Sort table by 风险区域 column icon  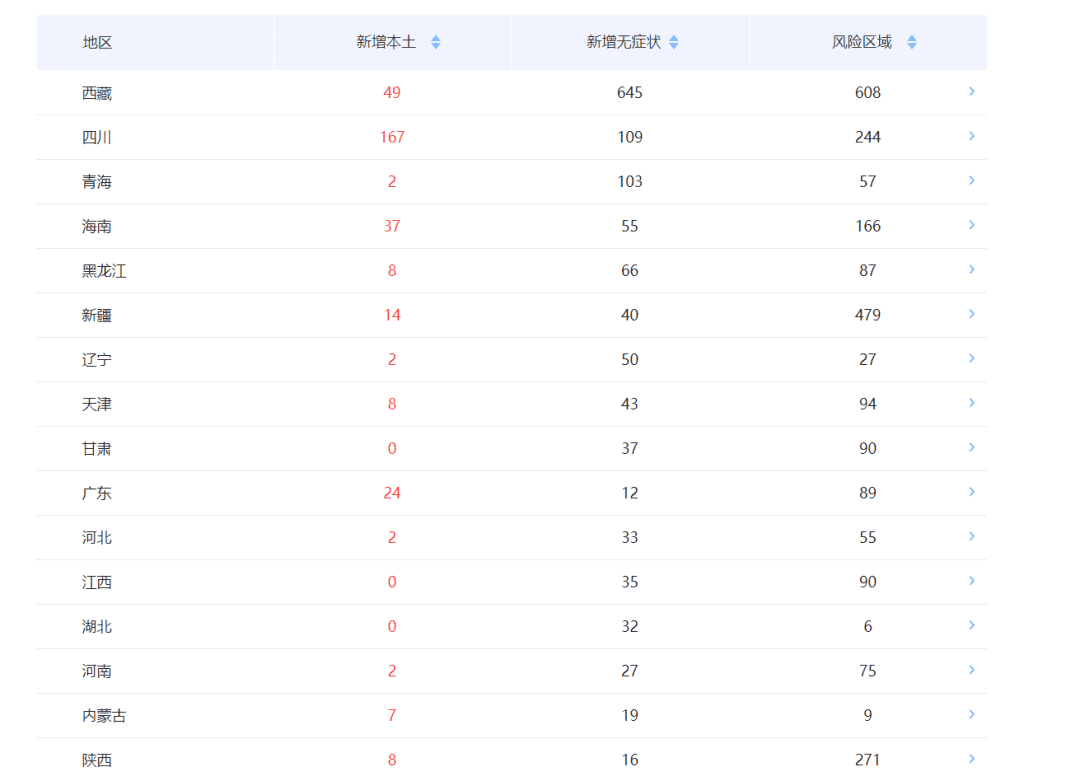(x=911, y=42)
